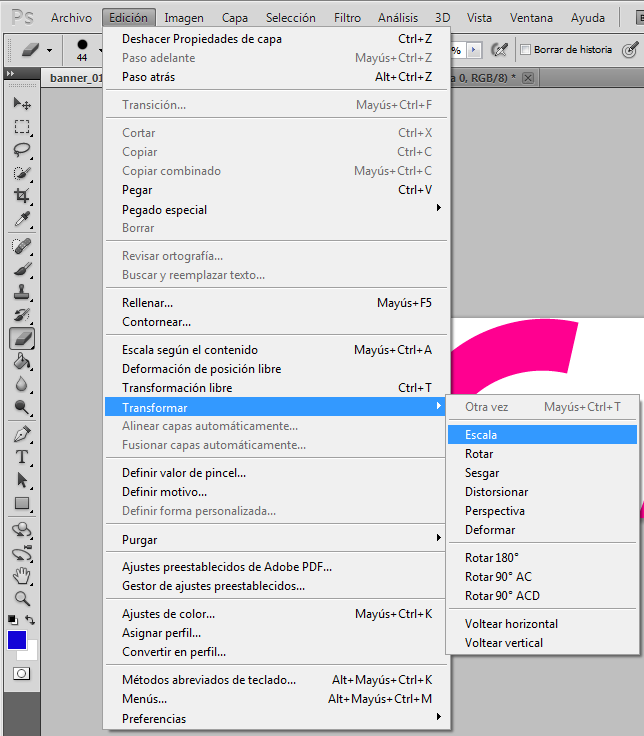Open the Ventana menu
Image resolution: width=644 pixels, height=736 pixels.
[531, 18]
